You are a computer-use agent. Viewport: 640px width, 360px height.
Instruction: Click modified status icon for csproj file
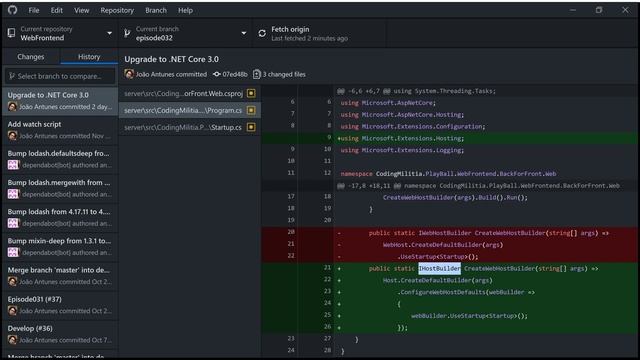(x=251, y=93)
